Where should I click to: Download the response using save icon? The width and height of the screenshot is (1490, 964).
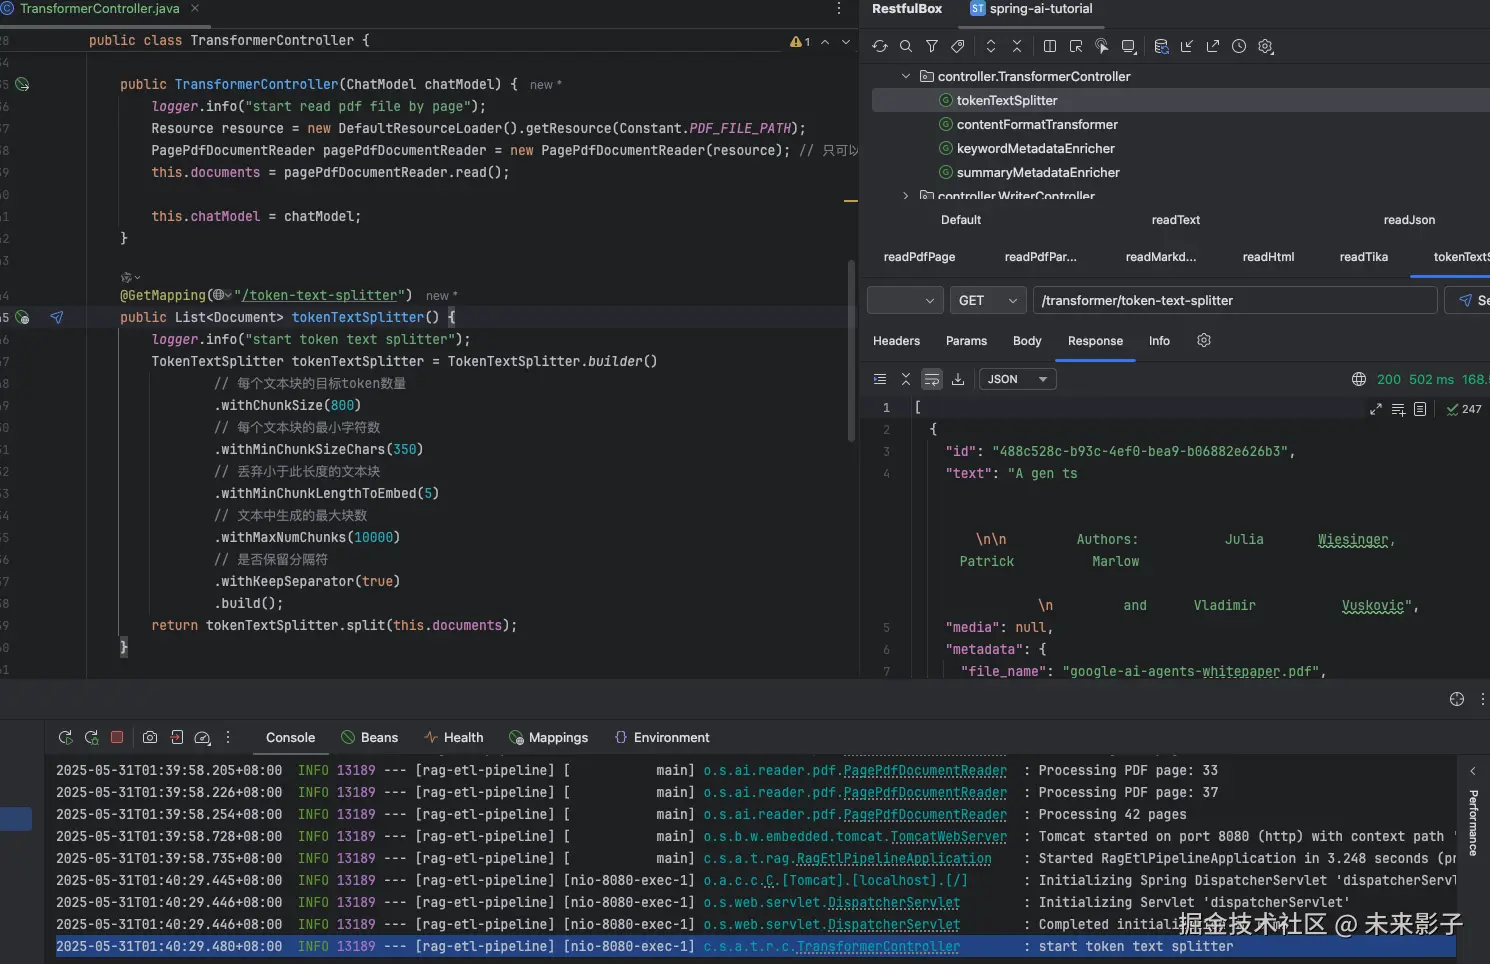coord(958,379)
